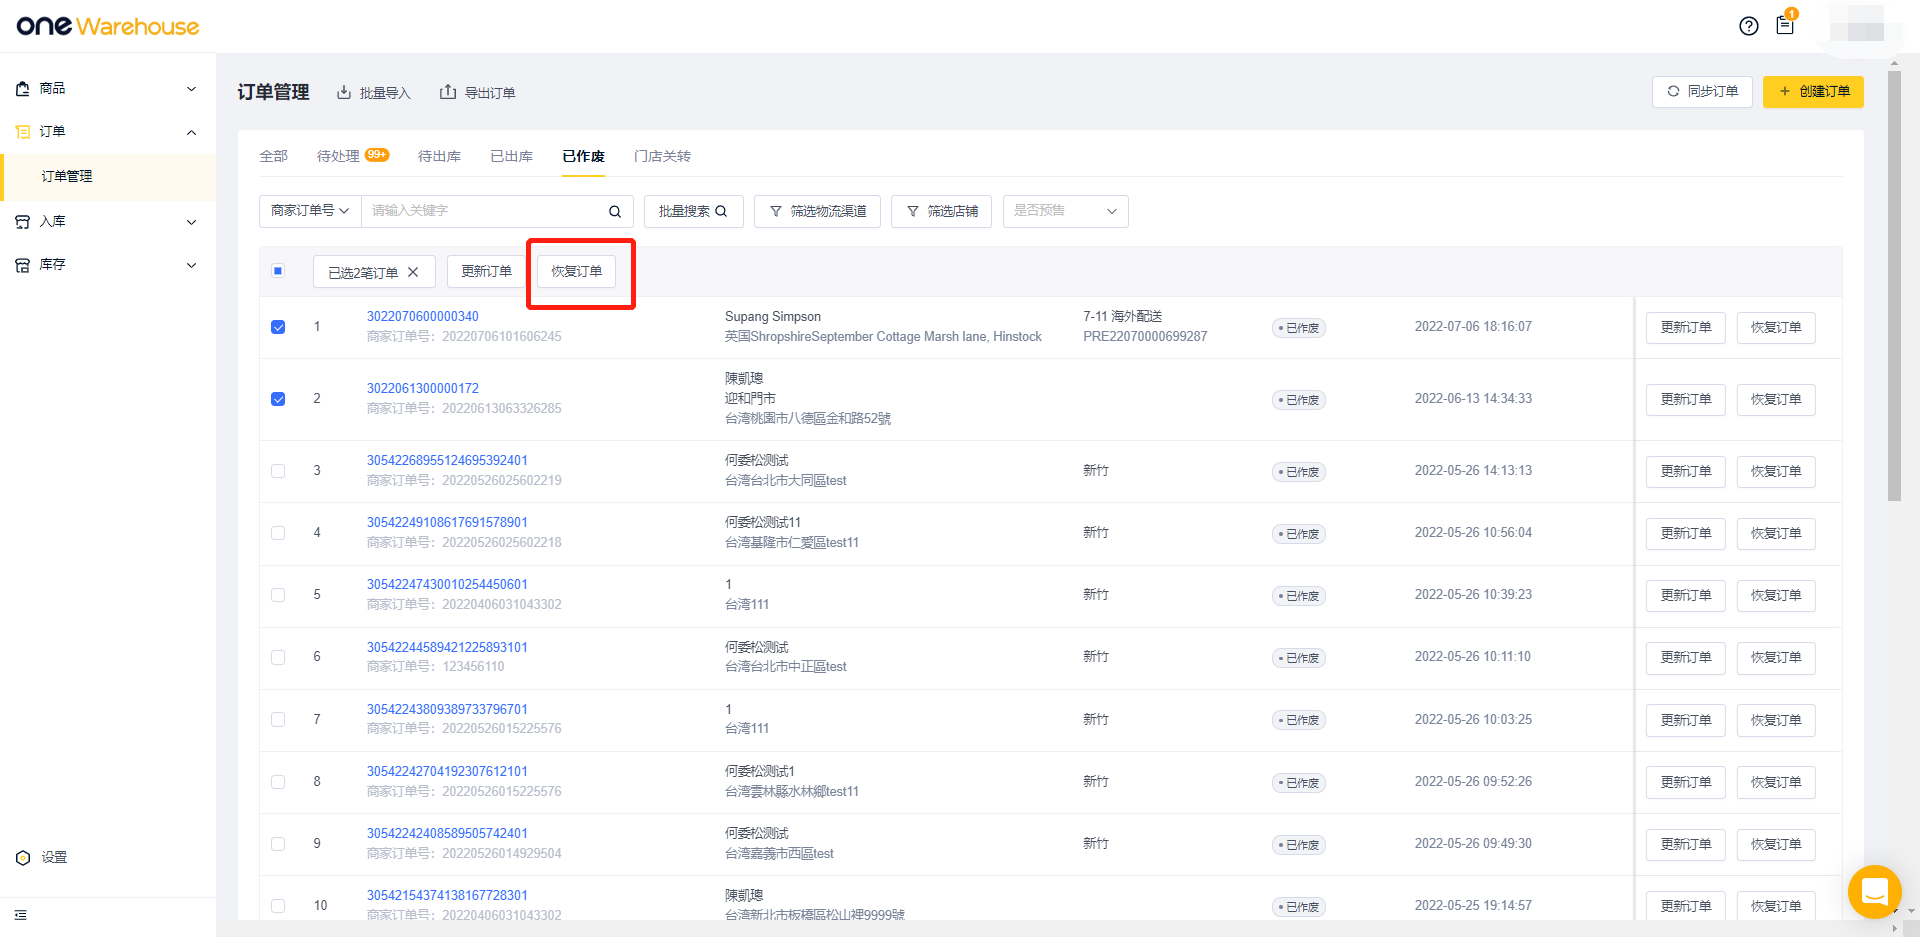Image resolution: width=1920 pixels, height=937 pixels.
Task: Restore order 3022070600000340 via row button
Action: pyautogui.click(x=1775, y=327)
